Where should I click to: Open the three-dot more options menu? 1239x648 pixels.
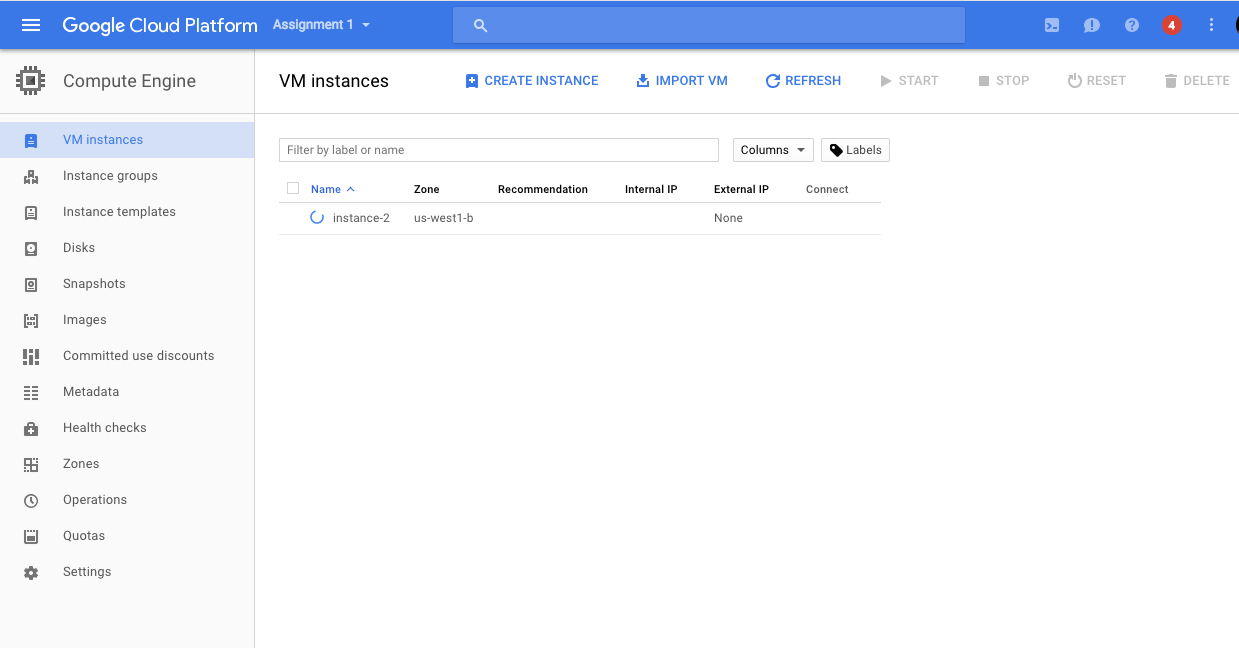(1212, 25)
